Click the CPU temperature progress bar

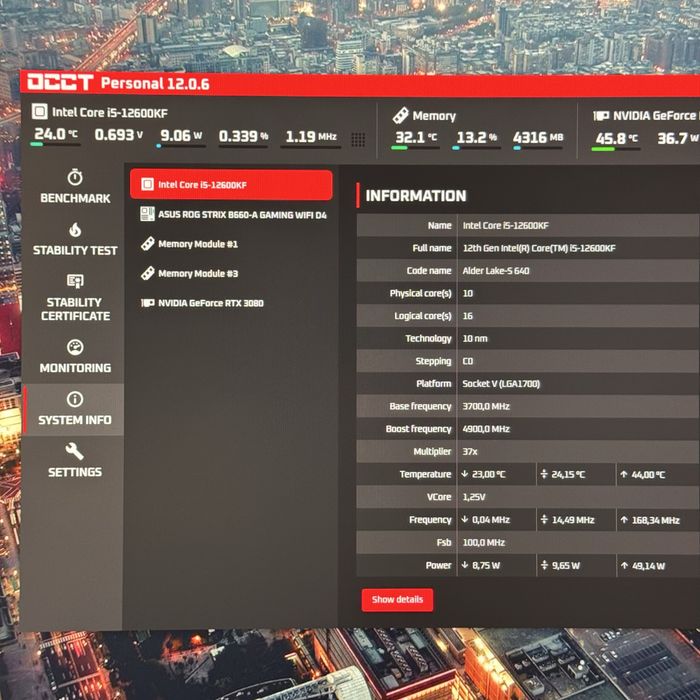55,144
